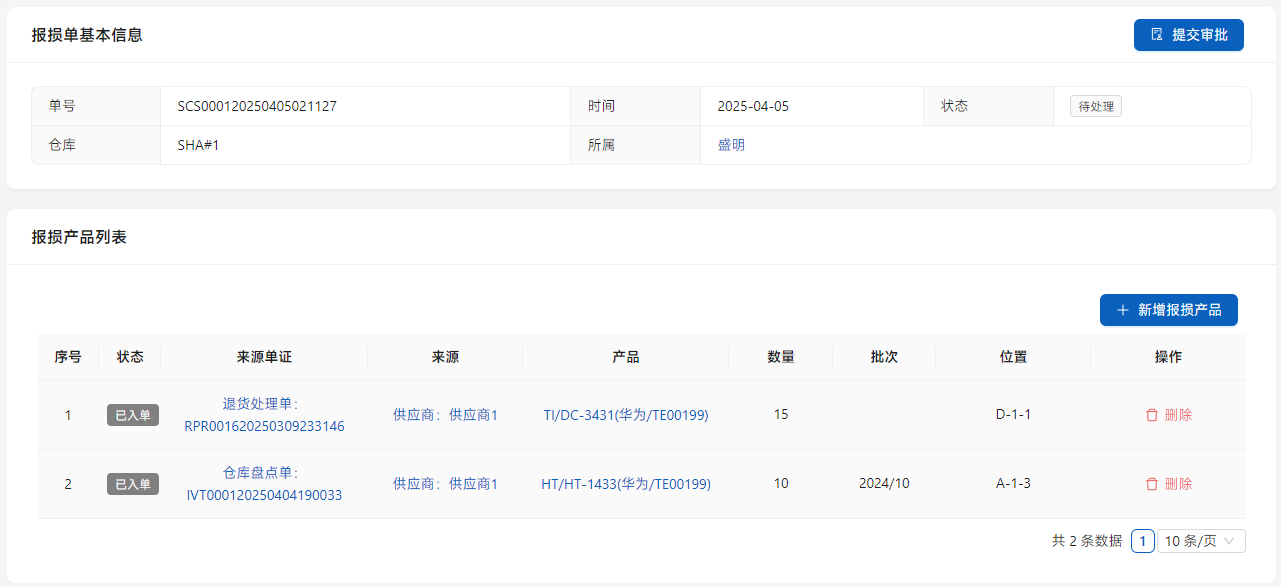Click the dropdown chevron of page size
This screenshot has height=587, width=1281.
pos(1229,541)
